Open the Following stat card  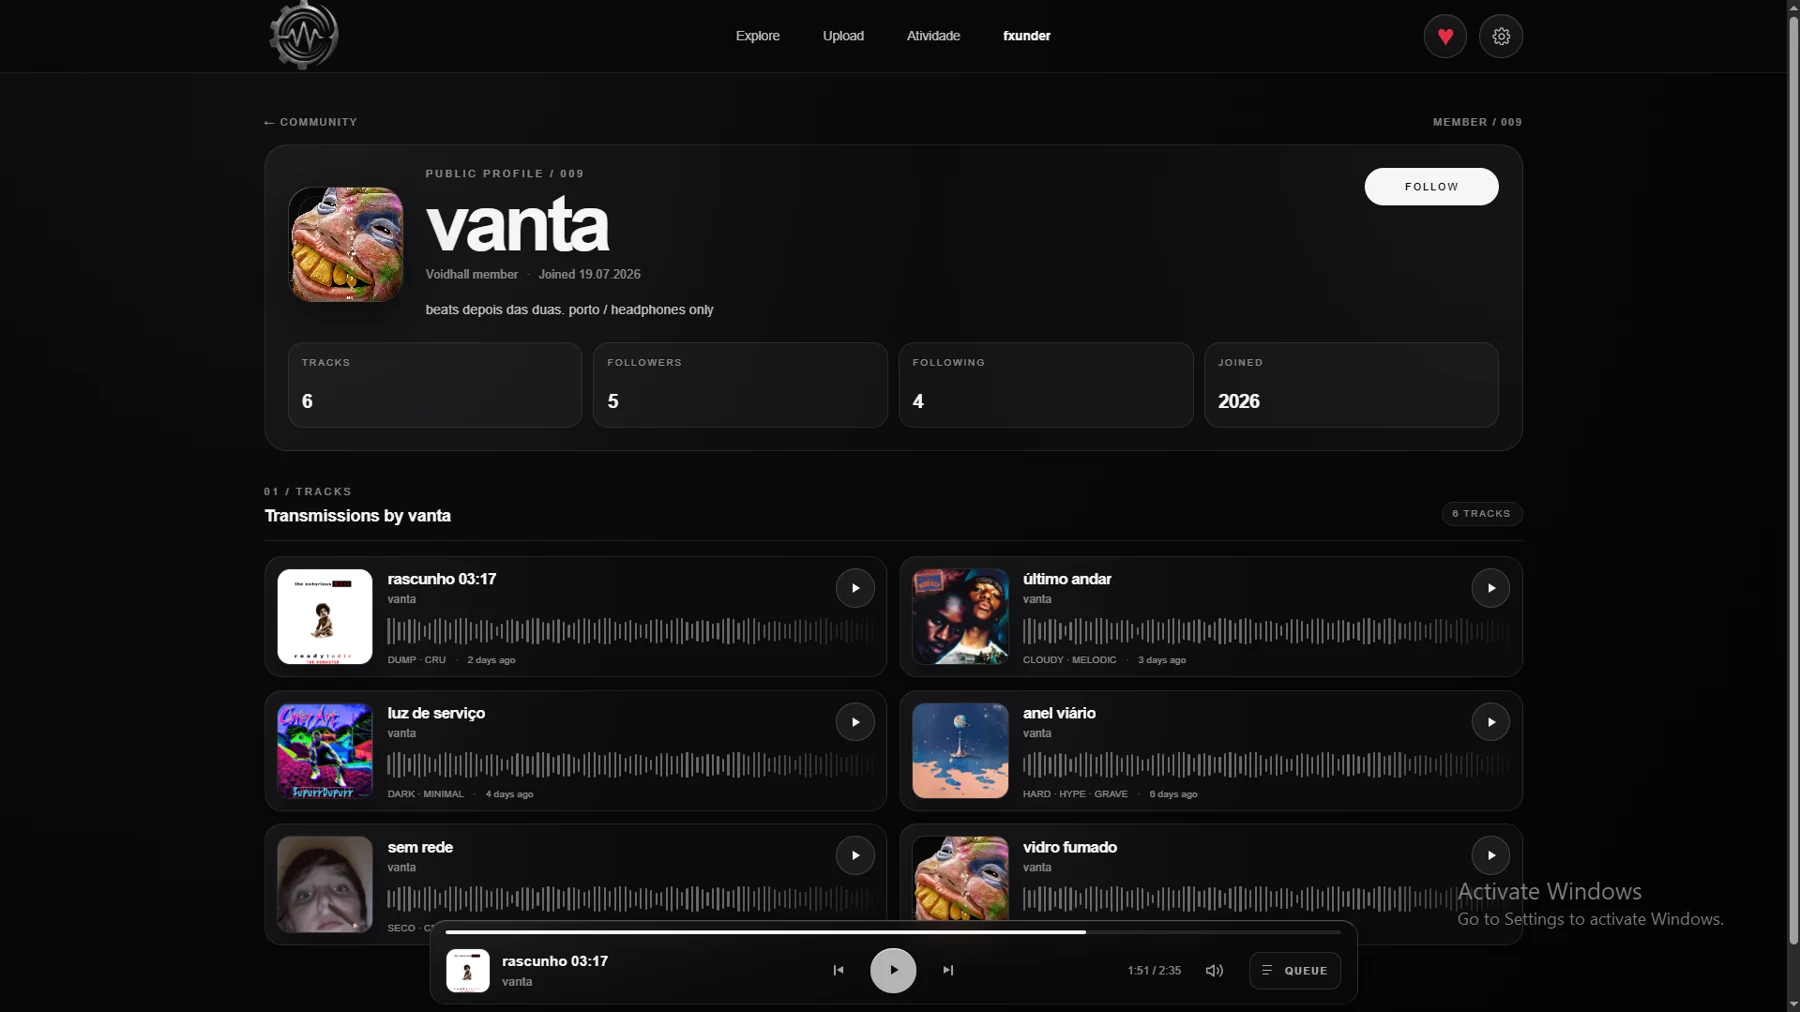(x=1046, y=385)
